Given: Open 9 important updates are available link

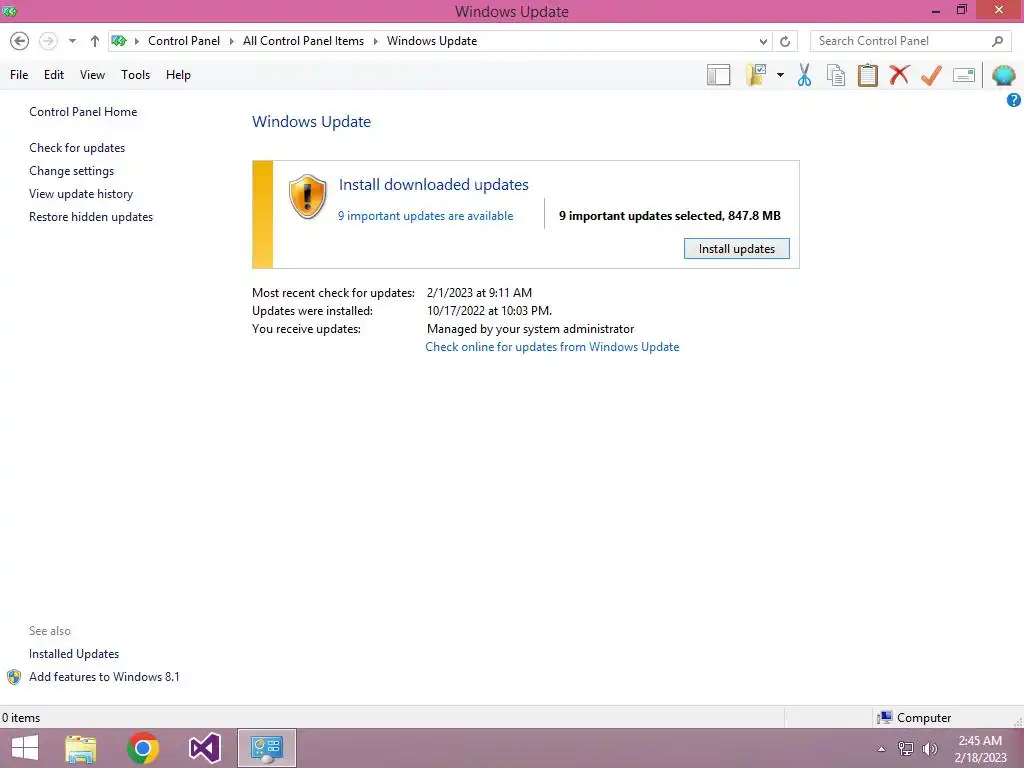Looking at the screenshot, I should click(x=425, y=216).
